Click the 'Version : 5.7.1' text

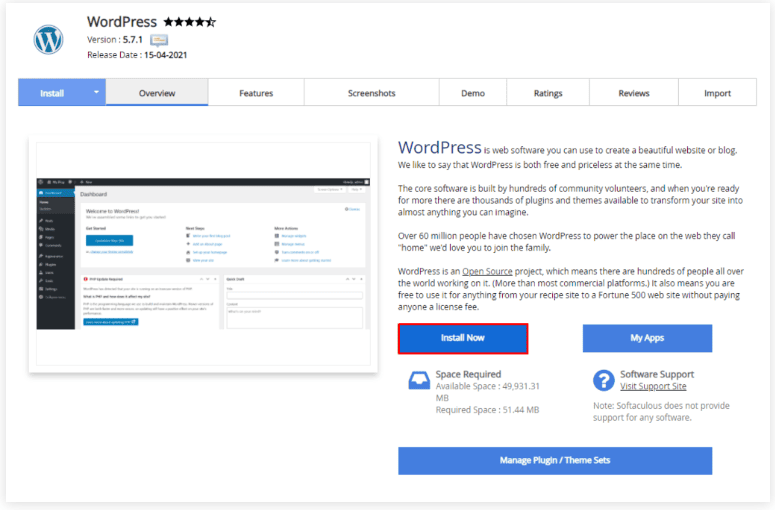click(x=115, y=40)
